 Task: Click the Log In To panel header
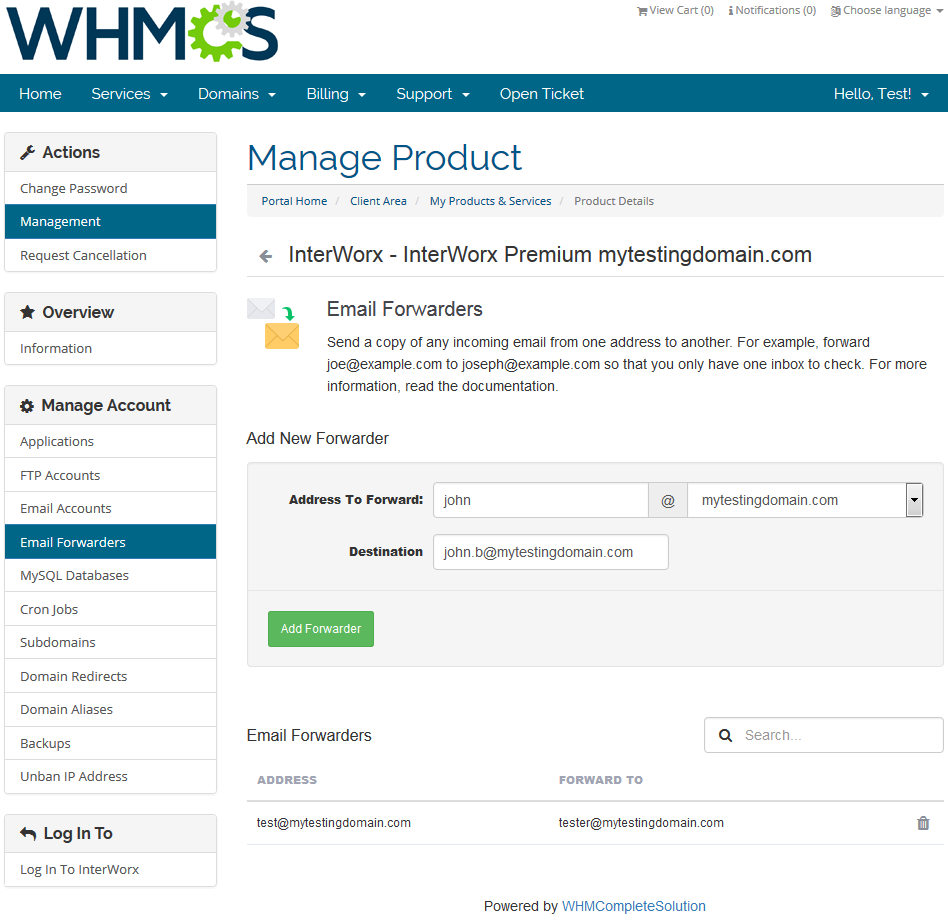click(x=110, y=833)
